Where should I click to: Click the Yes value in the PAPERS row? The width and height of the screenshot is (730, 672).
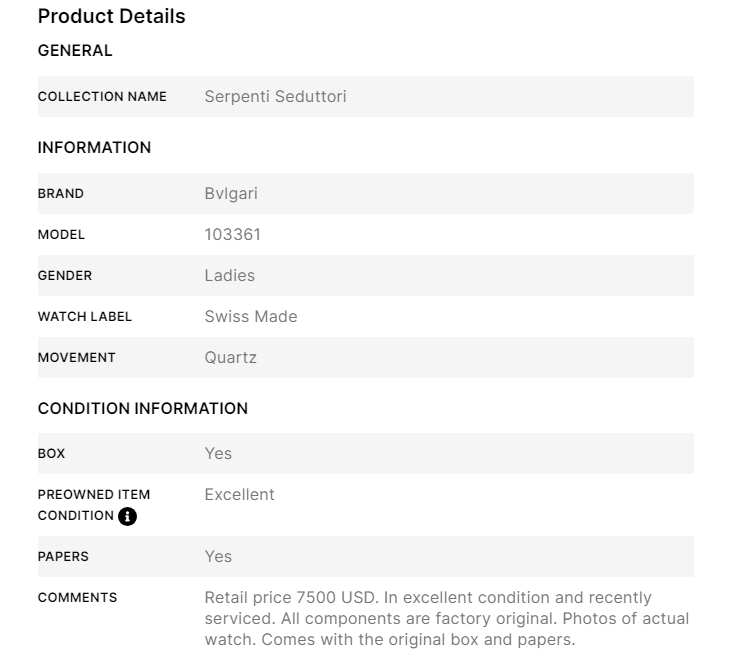click(218, 557)
